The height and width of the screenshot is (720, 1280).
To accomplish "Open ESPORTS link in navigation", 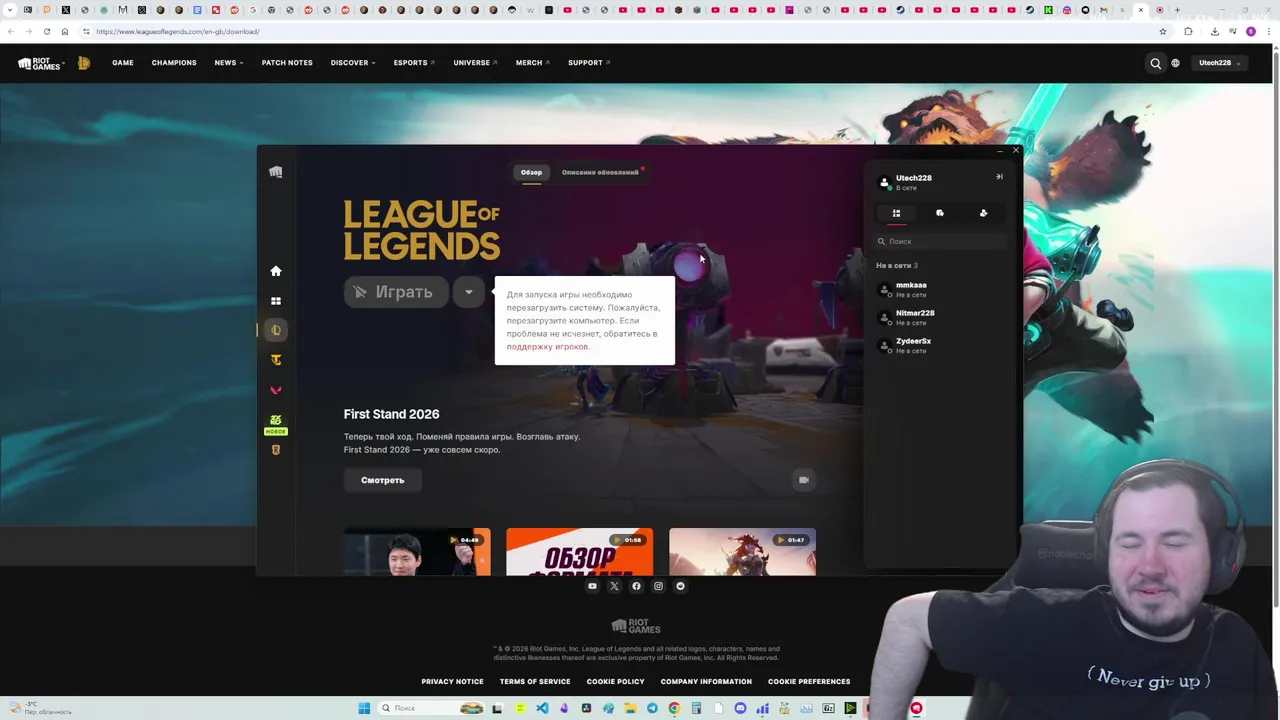I will tap(414, 63).
